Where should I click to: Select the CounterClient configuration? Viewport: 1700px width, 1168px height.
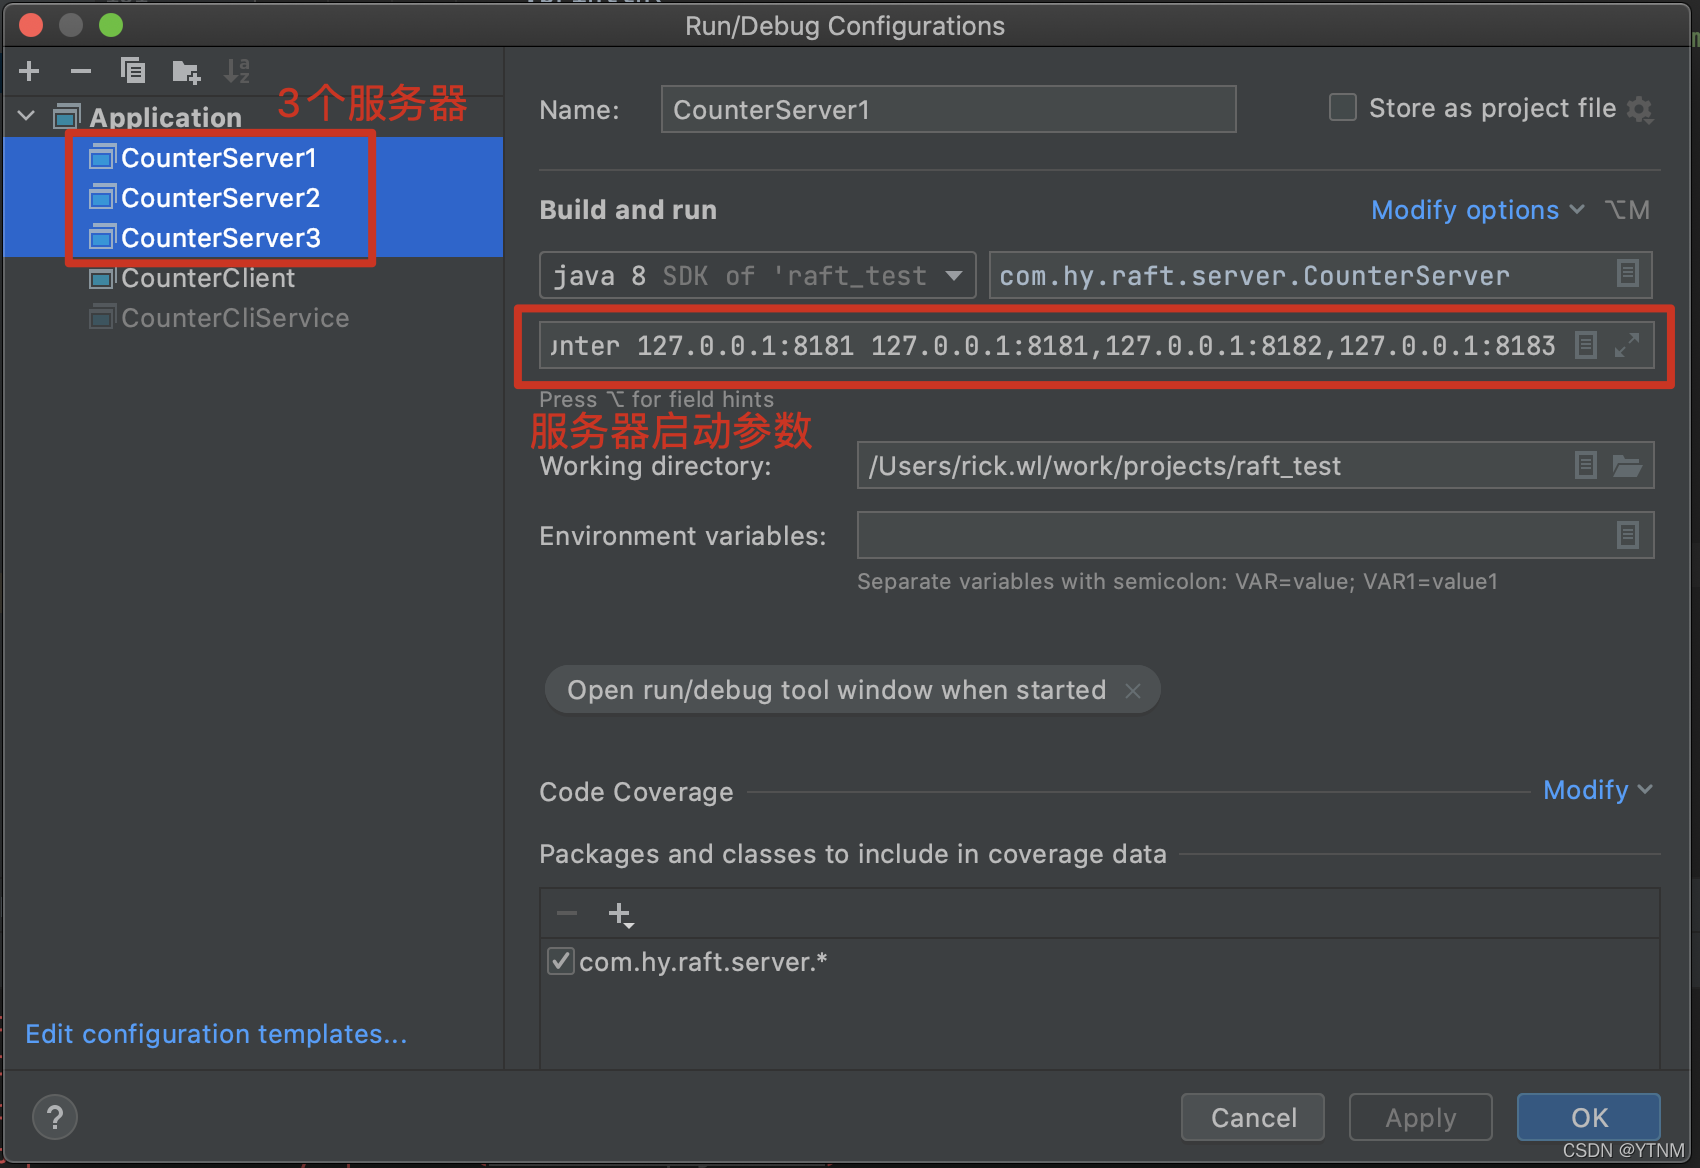tap(207, 278)
